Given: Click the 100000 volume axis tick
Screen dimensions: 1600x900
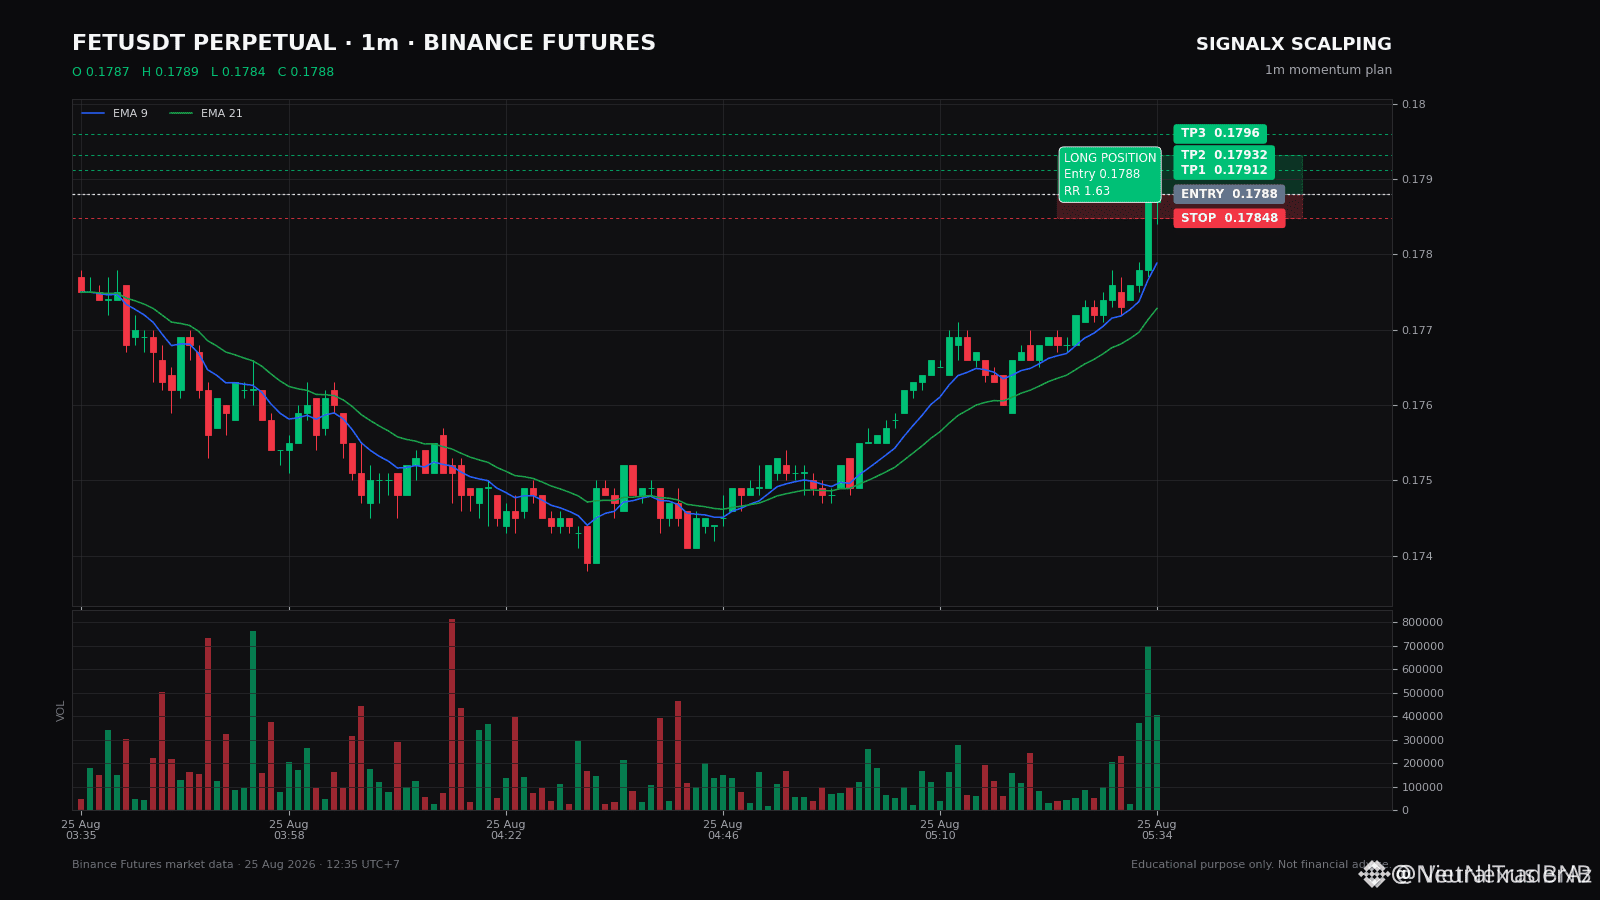Looking at the screenshot, I should [1422, 788].
